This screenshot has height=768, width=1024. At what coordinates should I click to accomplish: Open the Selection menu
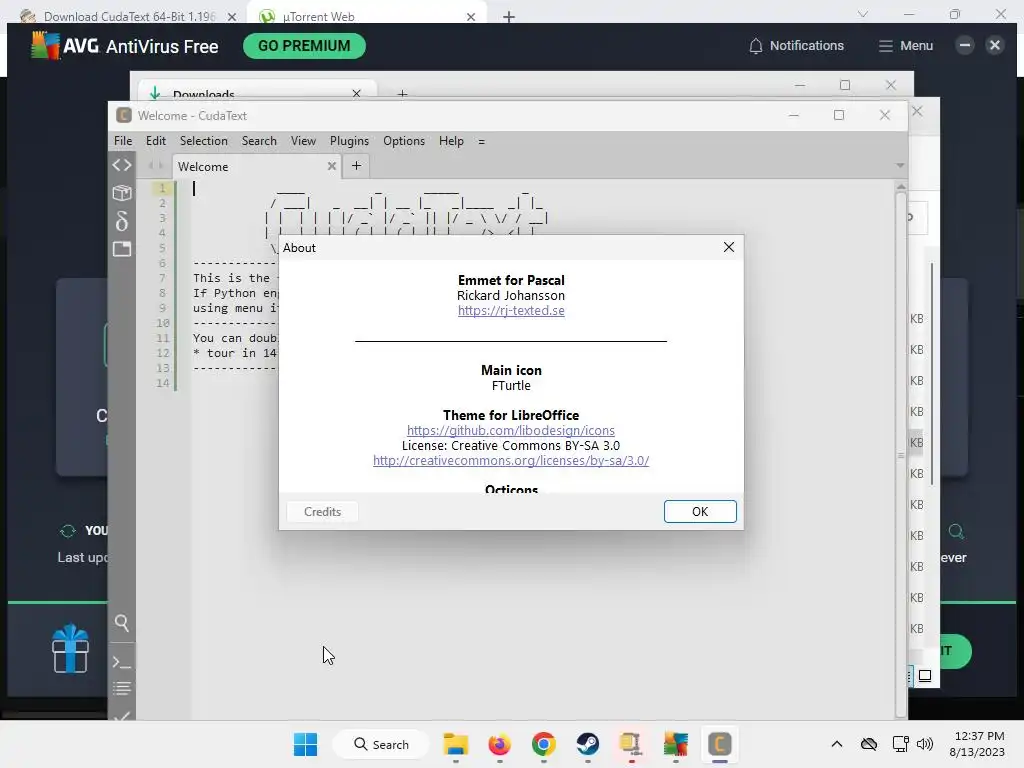[x=204, y=141]
